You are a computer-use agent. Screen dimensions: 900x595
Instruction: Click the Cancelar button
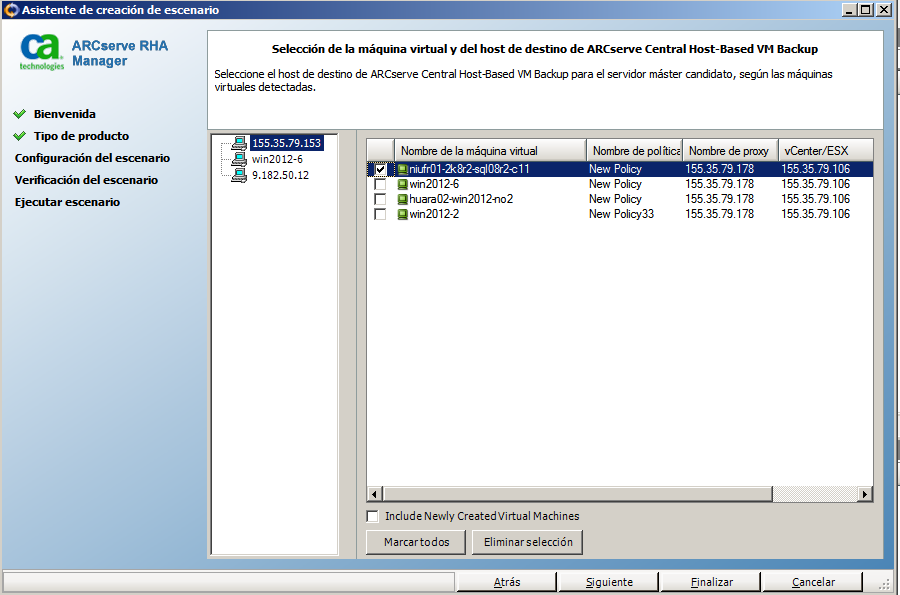tap(813, 582)
